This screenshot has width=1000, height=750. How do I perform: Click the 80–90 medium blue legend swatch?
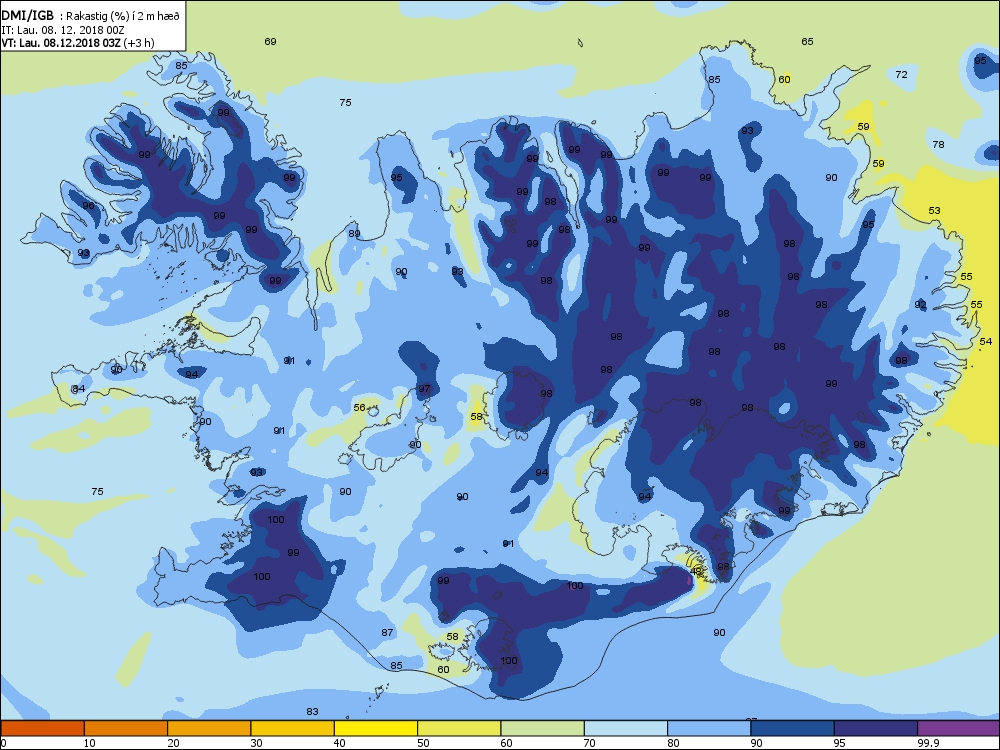709,728
